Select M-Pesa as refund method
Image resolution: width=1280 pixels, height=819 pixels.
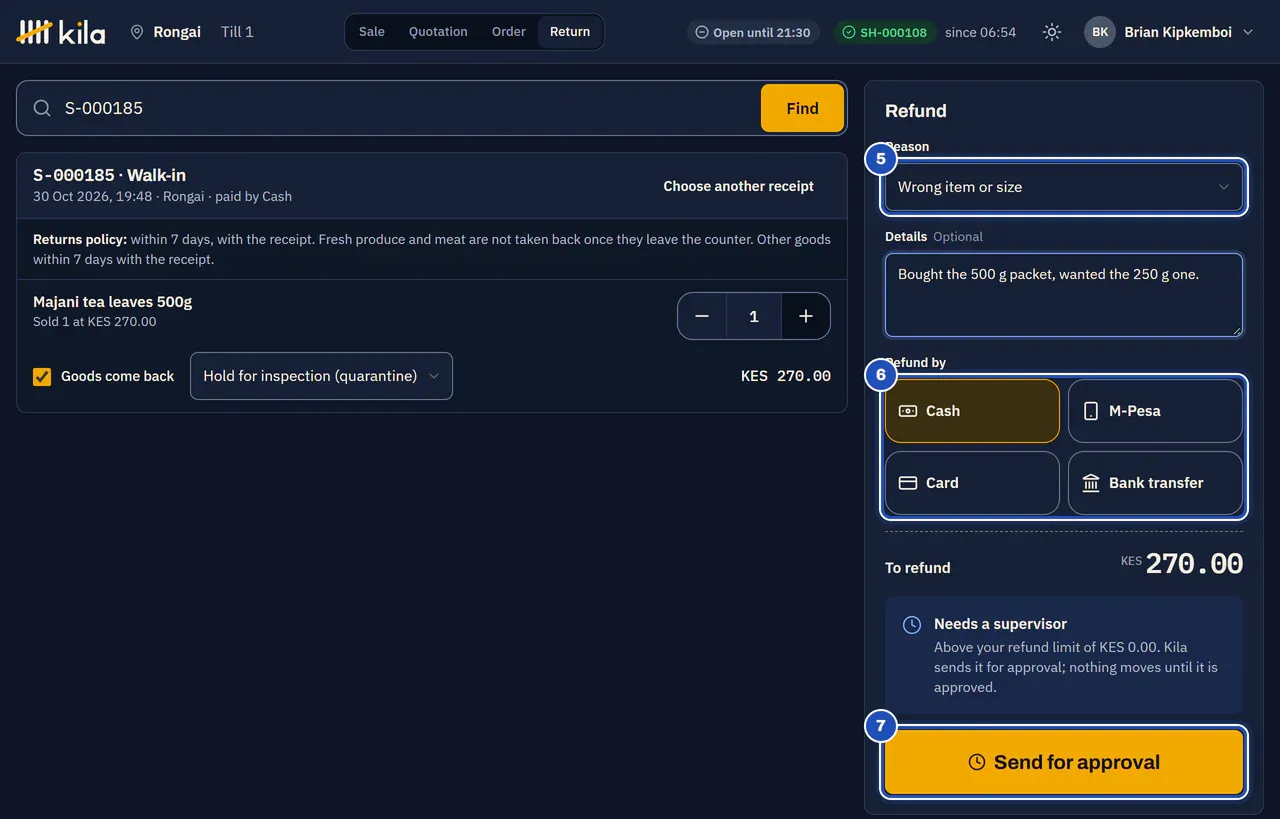pyautogui.click(x=1155, y=411)
